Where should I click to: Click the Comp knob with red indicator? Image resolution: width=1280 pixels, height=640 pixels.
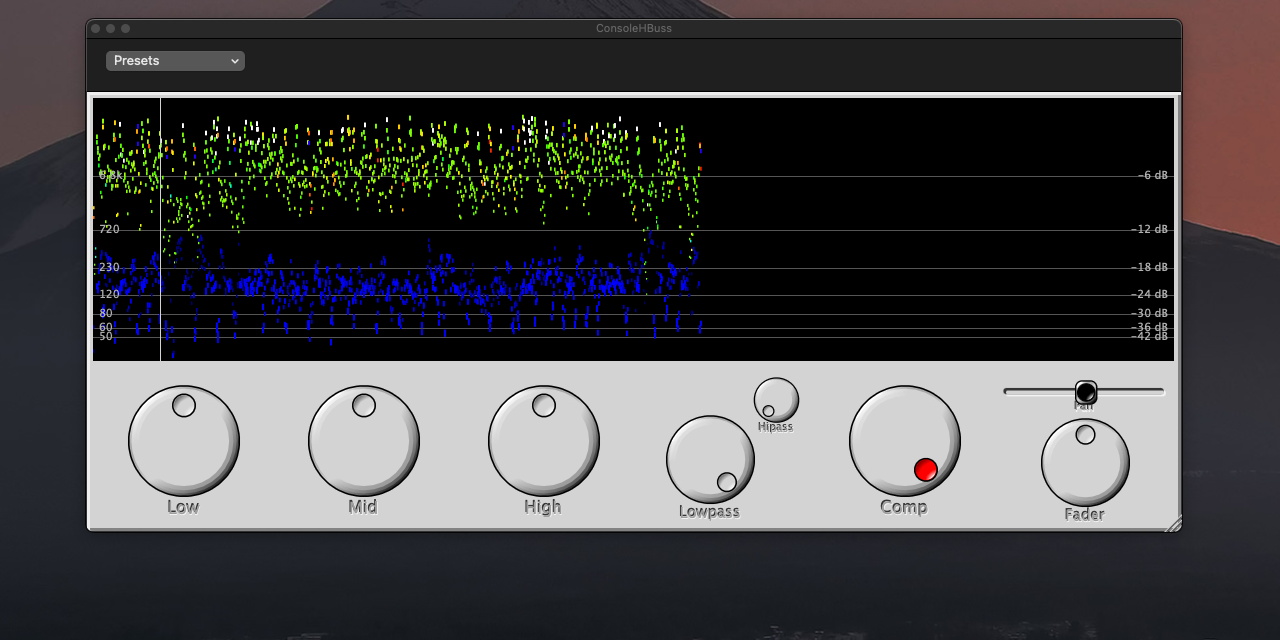[x=905, y=441]
